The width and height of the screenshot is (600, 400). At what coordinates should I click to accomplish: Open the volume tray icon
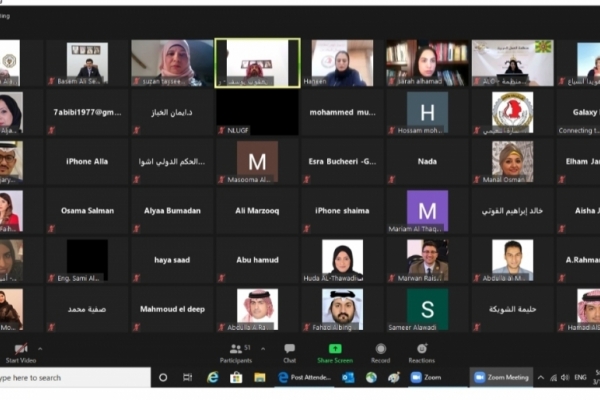click(x=565, y=378)
